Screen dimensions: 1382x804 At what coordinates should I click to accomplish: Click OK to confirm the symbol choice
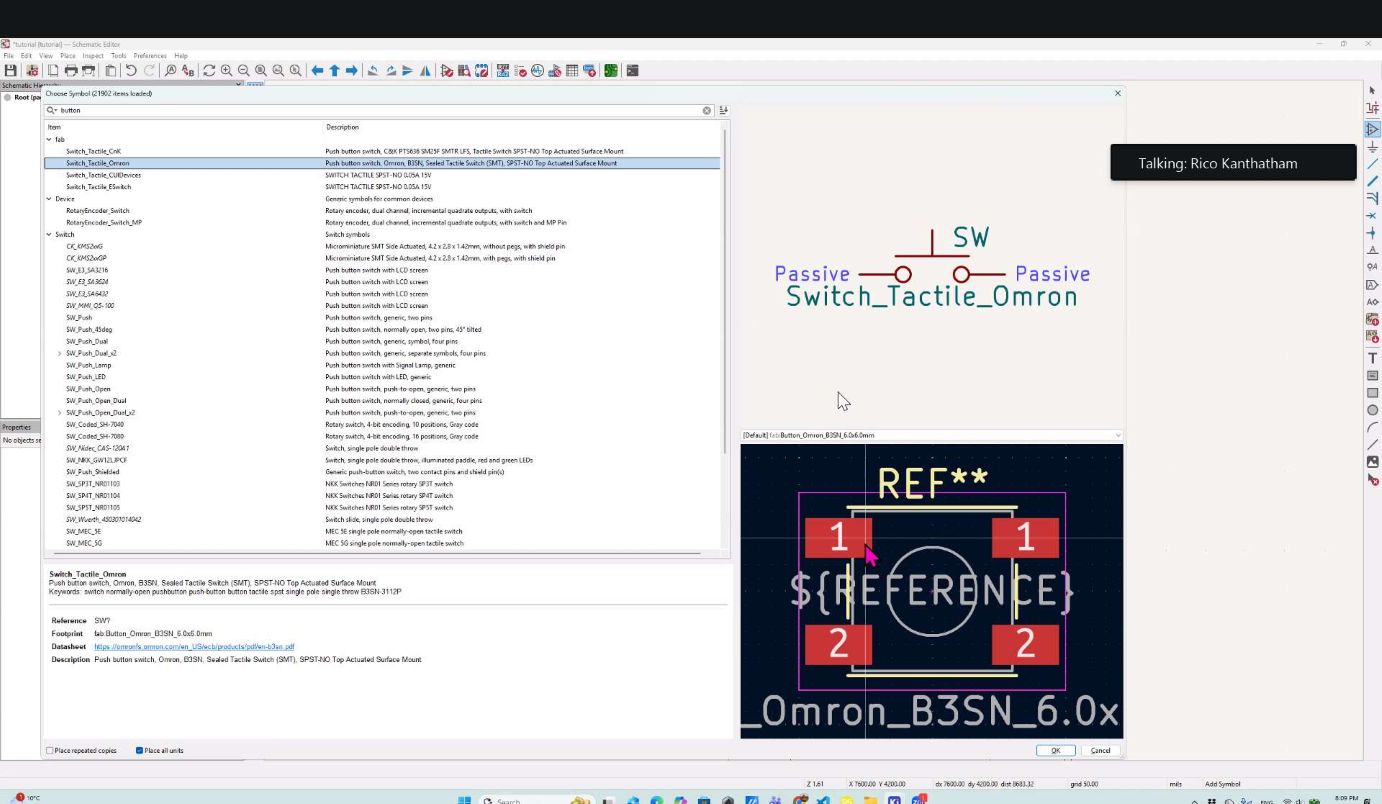click(1055, 750)
